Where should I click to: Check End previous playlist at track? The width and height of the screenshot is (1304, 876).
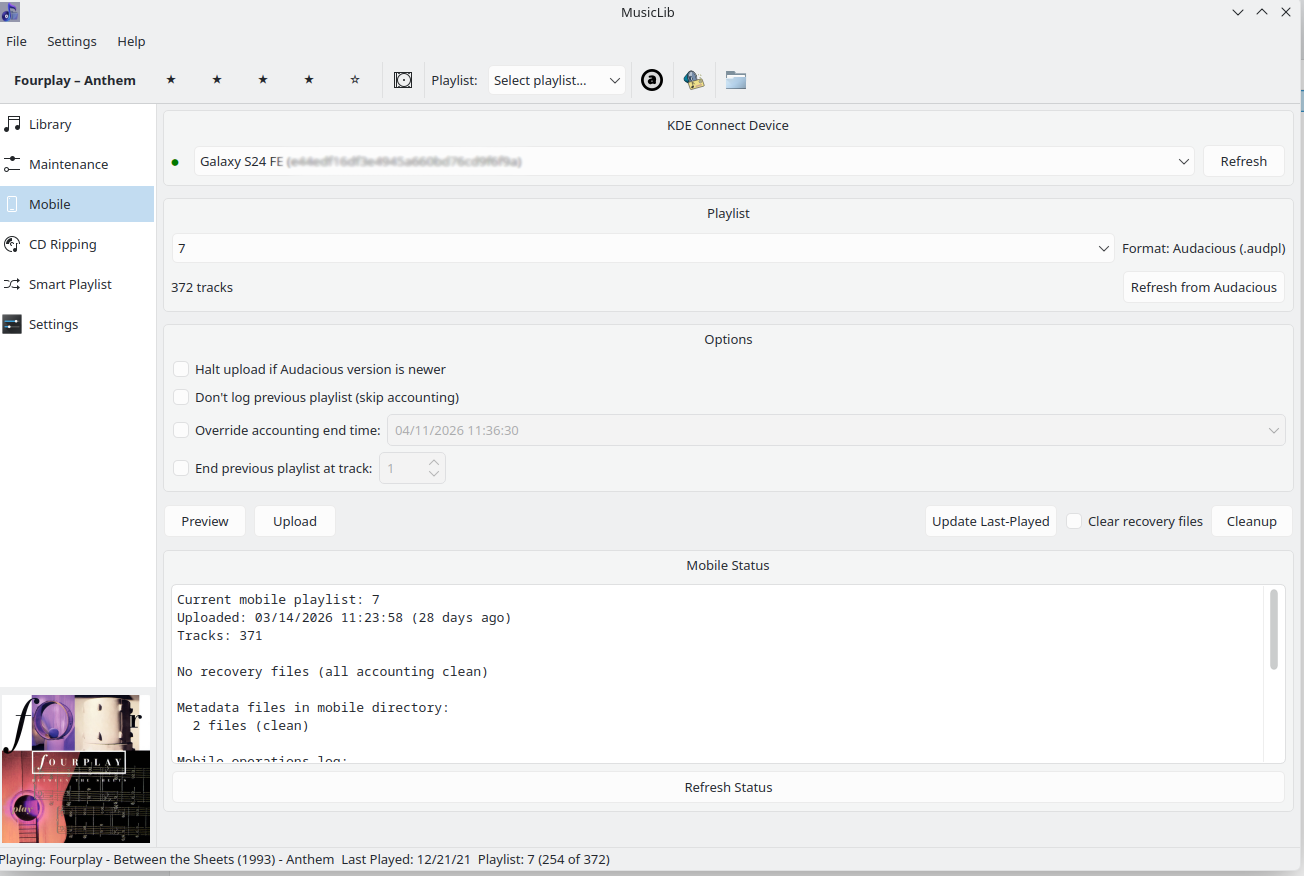point(181,468)
